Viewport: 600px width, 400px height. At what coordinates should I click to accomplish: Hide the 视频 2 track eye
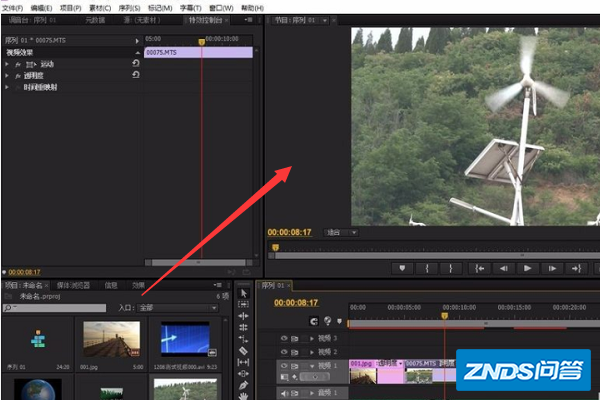[x=284, y=352]
